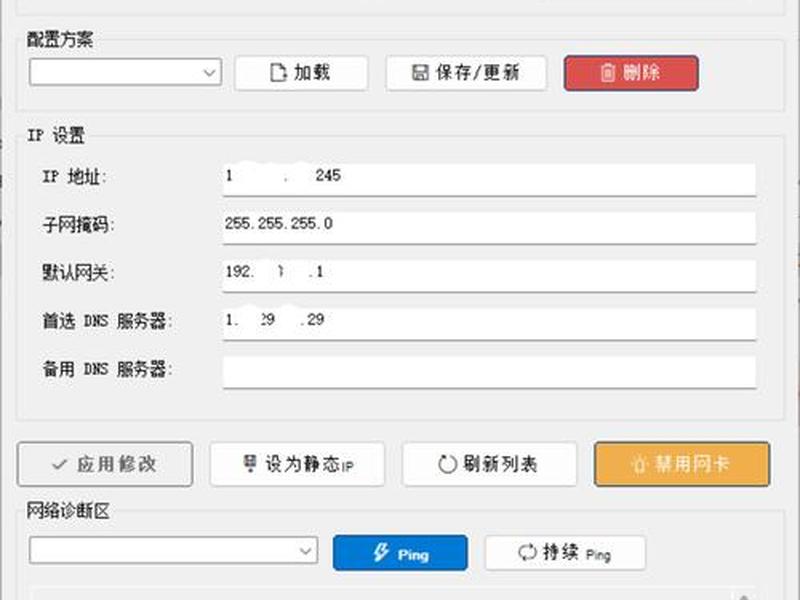Click the IP 地址 input field
The width and height of the screenshot is (800, 600).
[489, 179]
